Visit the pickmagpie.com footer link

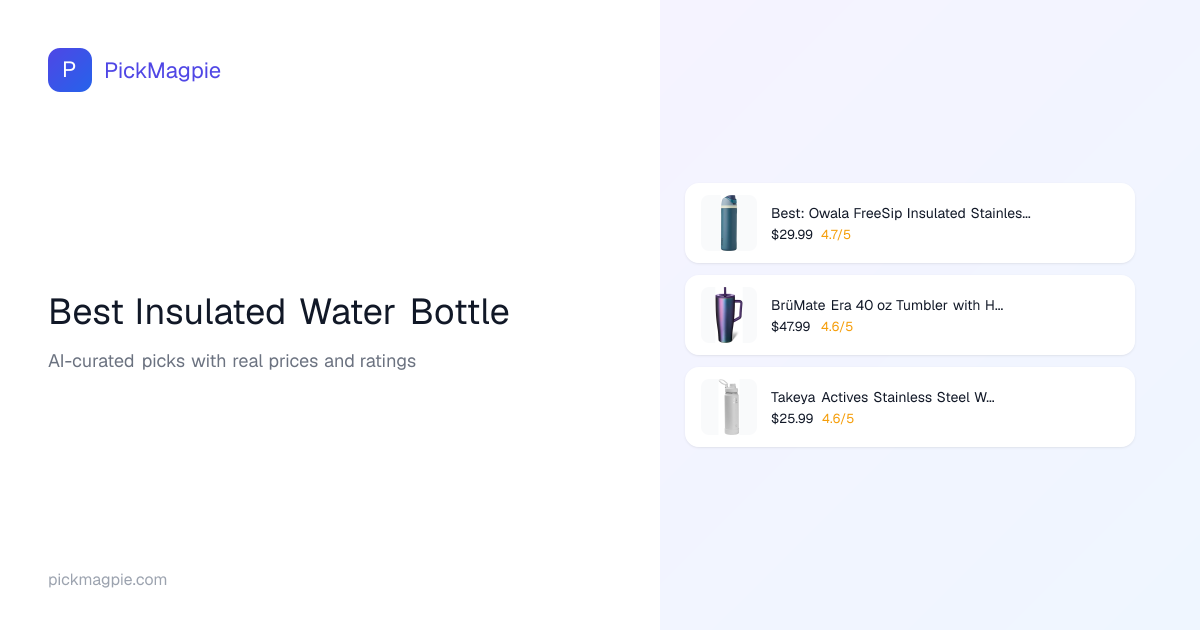(107, 580)
